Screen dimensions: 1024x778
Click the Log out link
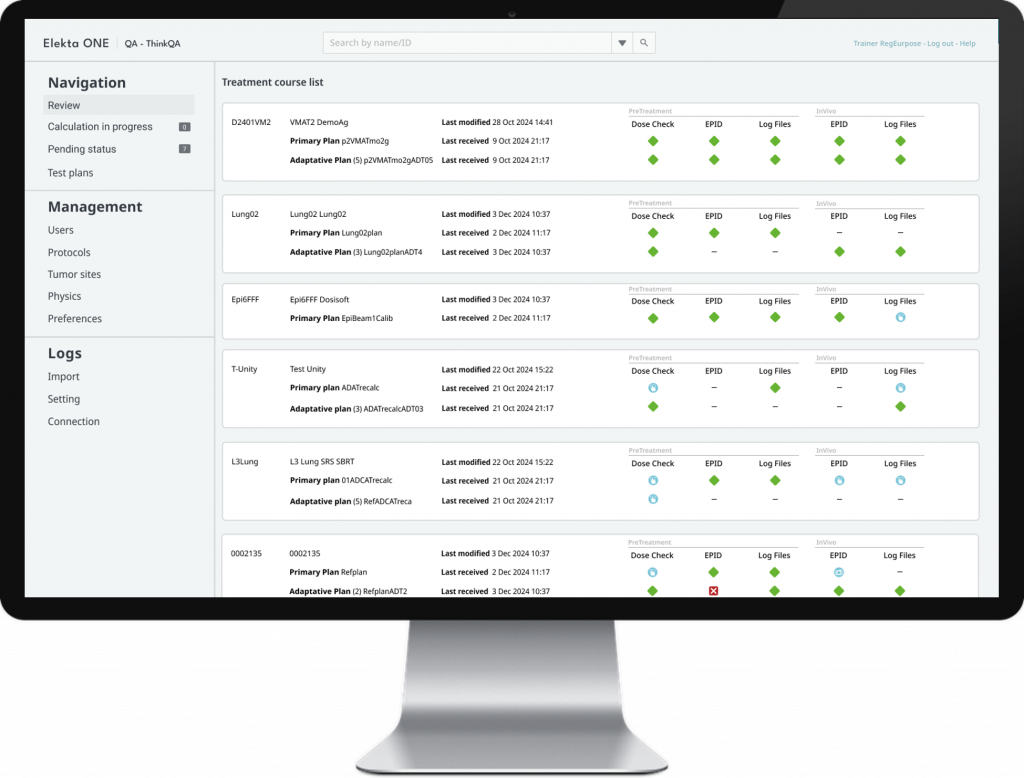[939, 44]
